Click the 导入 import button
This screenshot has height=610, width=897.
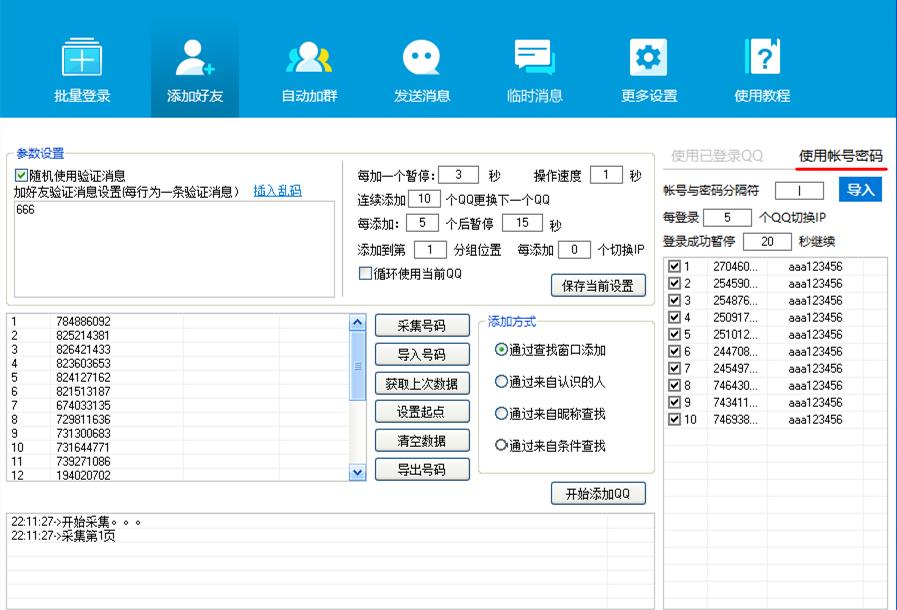pos(860,189)
